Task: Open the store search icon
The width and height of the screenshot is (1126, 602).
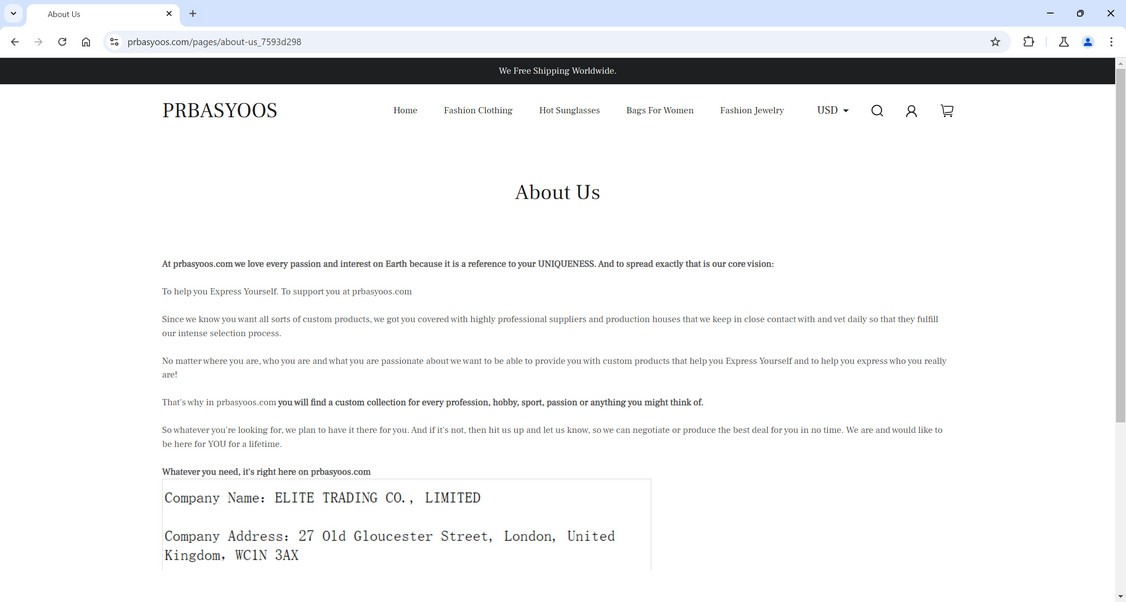Action: (877, 111)
